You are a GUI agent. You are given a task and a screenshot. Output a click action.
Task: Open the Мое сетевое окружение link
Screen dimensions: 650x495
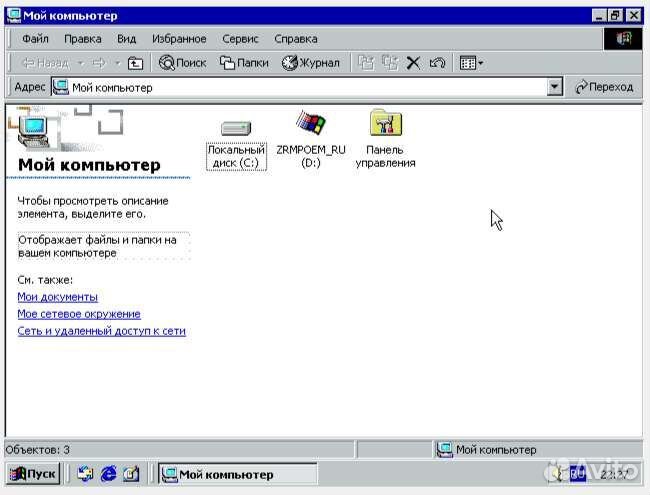(x=79, y=314)
